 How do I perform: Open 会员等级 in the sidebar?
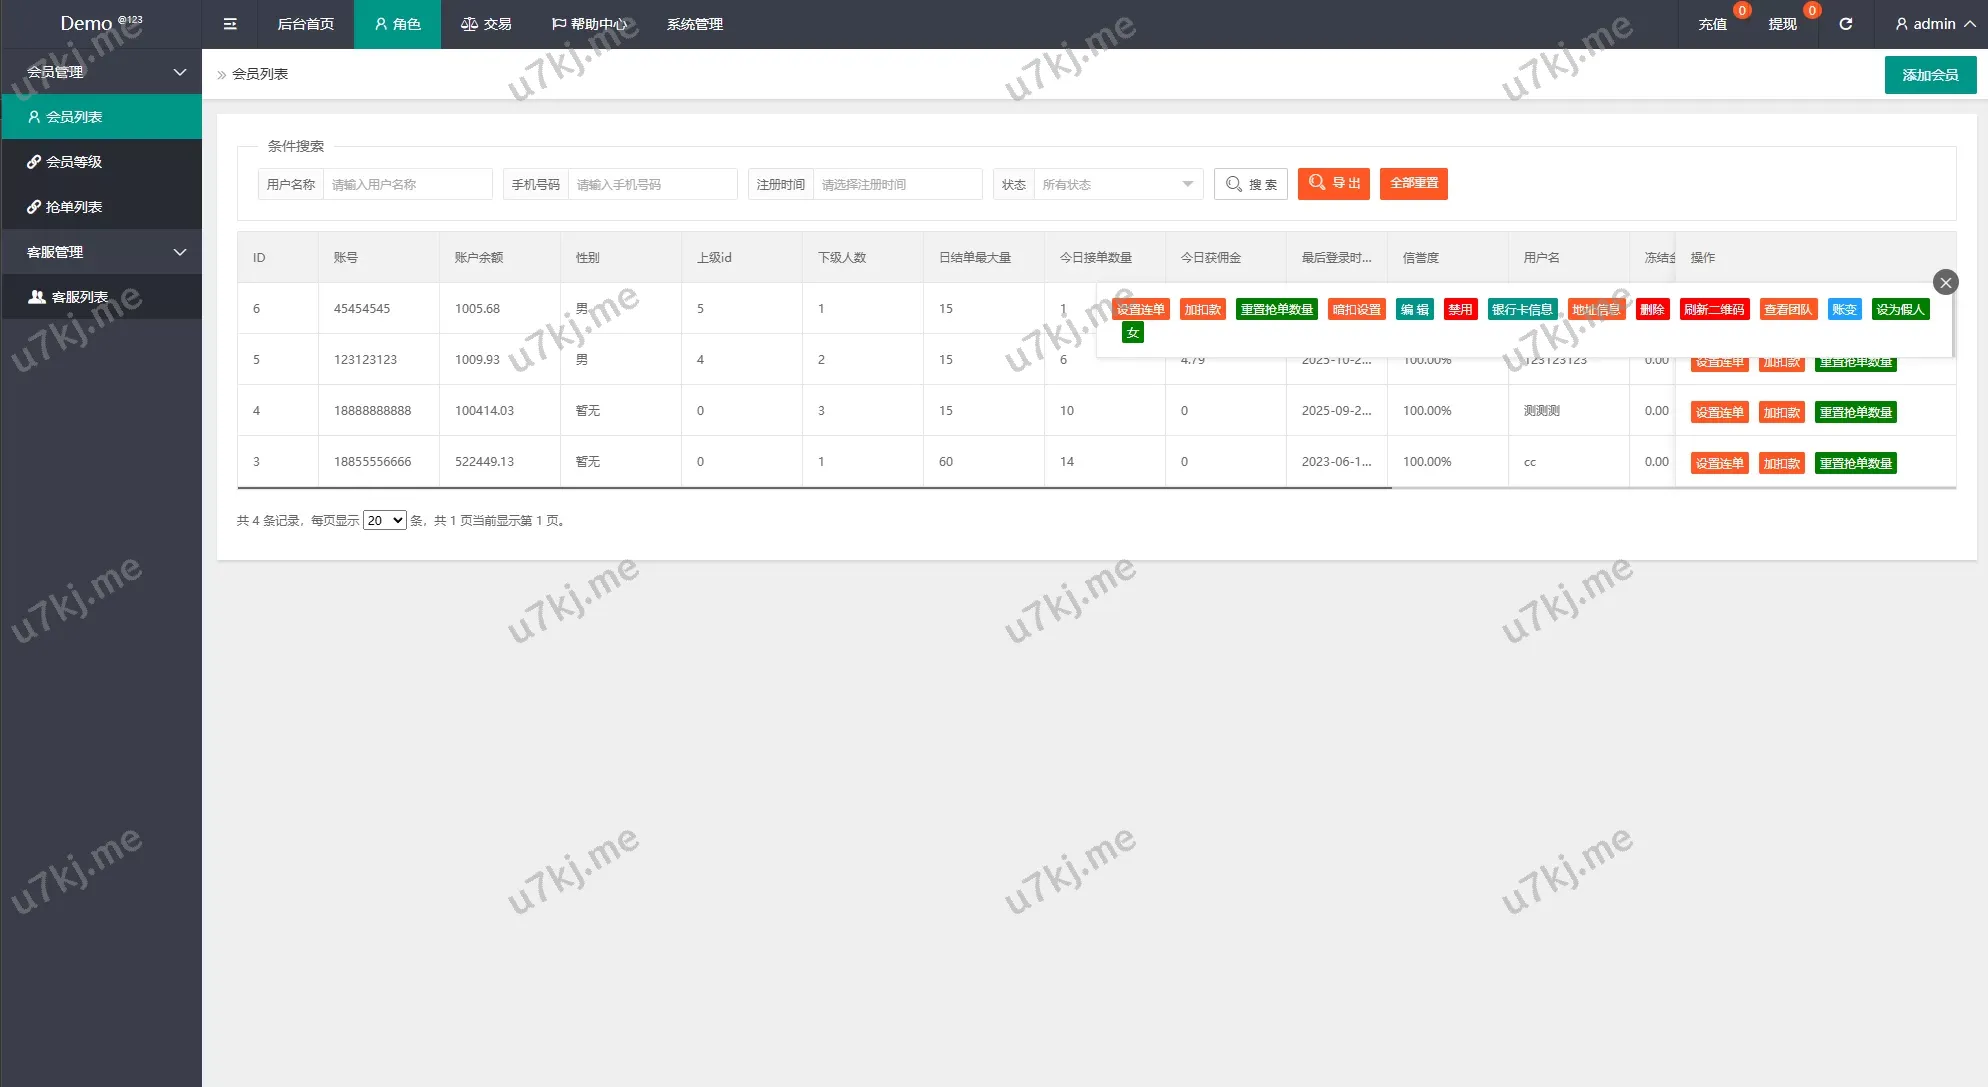[x=74, y=162]
